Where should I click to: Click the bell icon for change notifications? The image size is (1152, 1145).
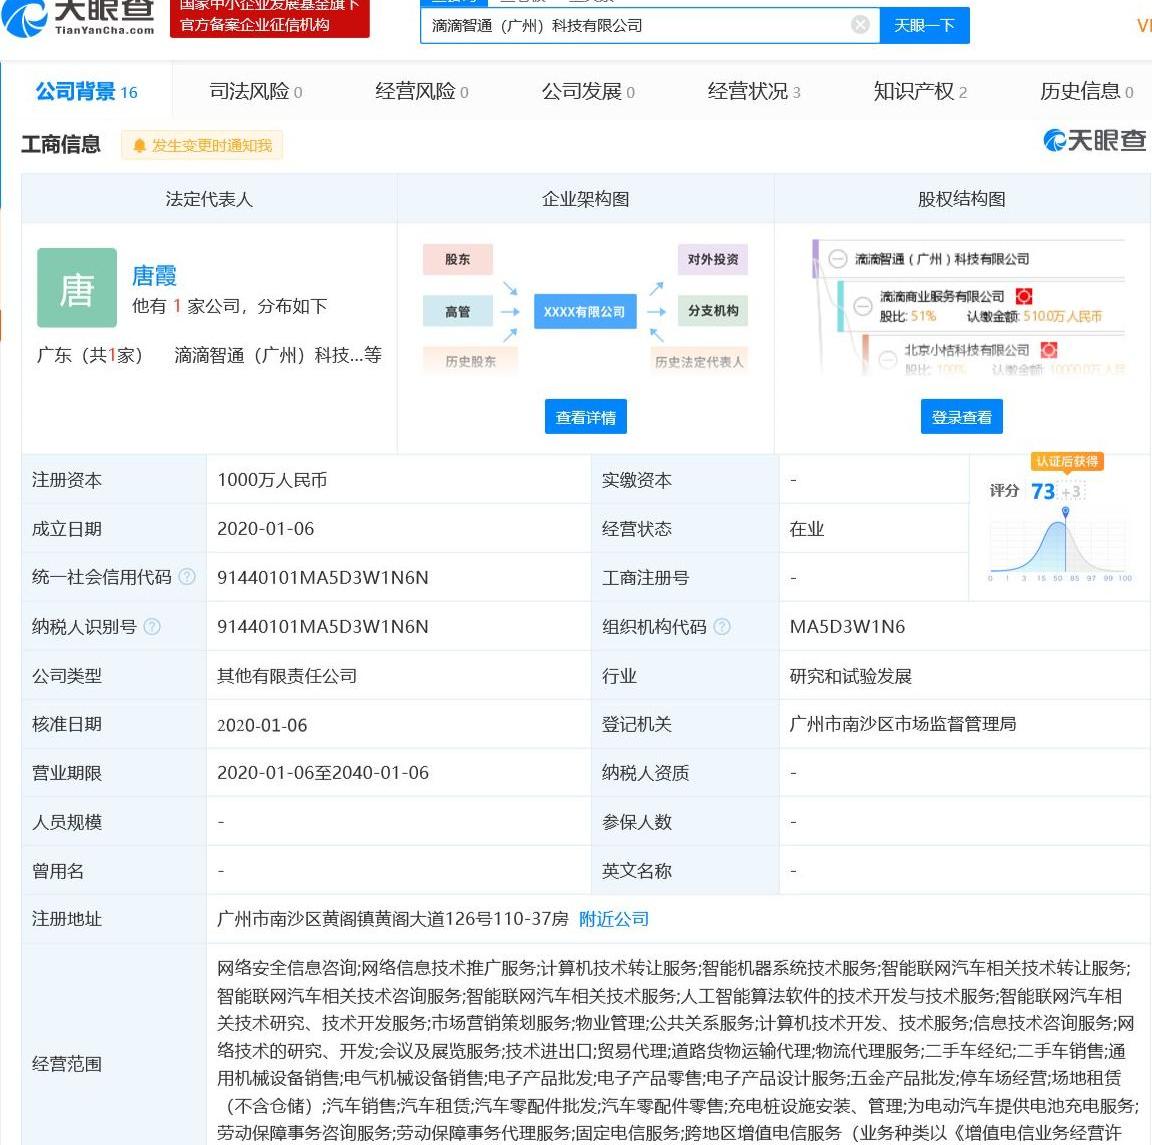(x=139, y=146)
